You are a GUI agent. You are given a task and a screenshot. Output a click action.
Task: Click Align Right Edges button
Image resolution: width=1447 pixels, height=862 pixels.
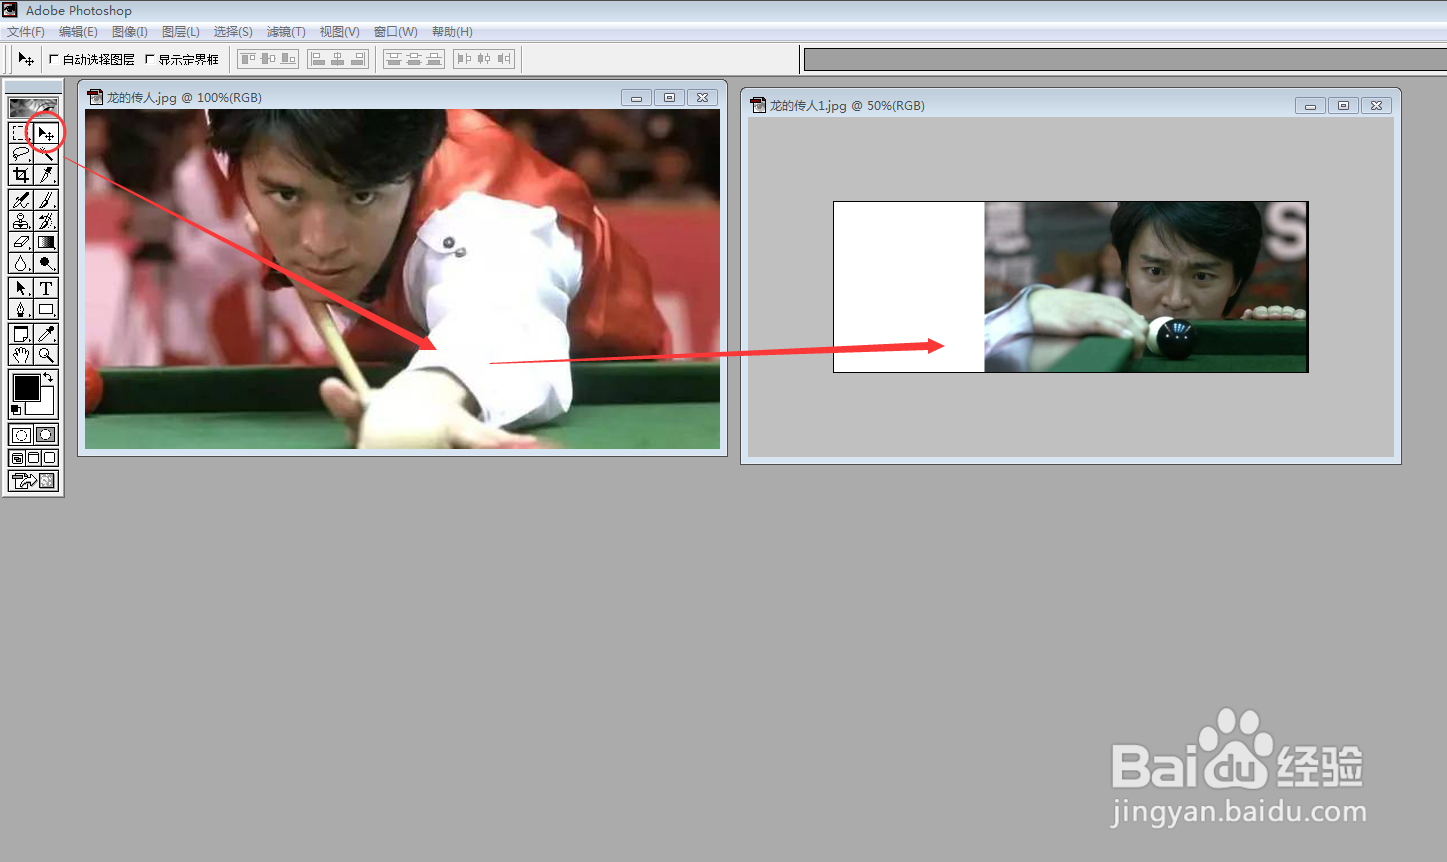click(x=358, y=59)
